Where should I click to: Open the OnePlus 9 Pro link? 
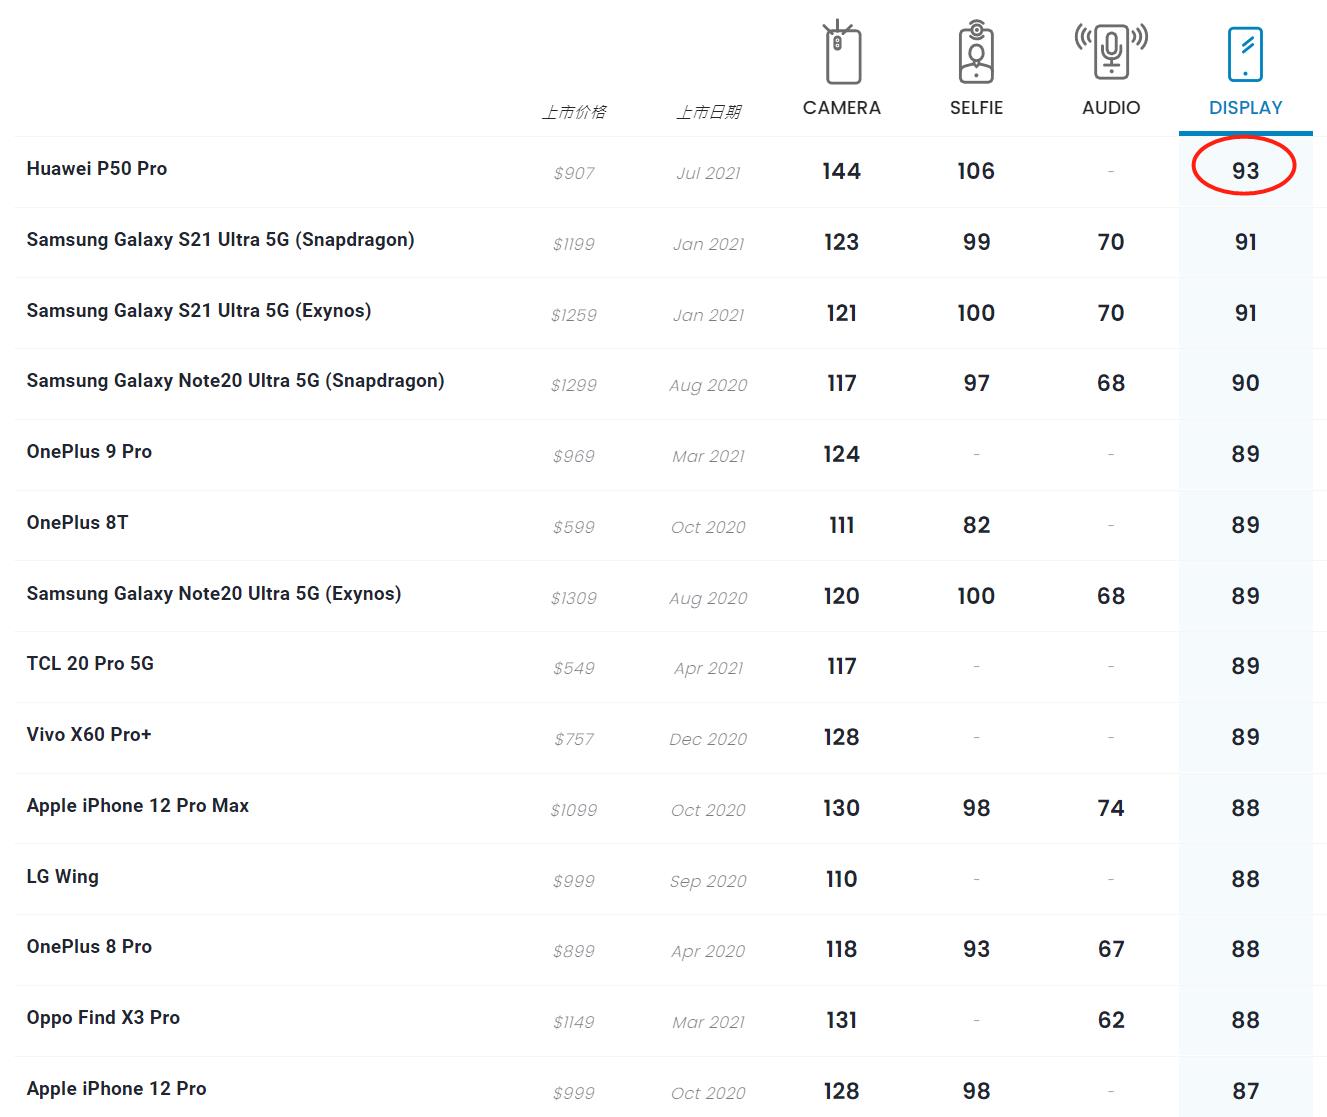89,452
